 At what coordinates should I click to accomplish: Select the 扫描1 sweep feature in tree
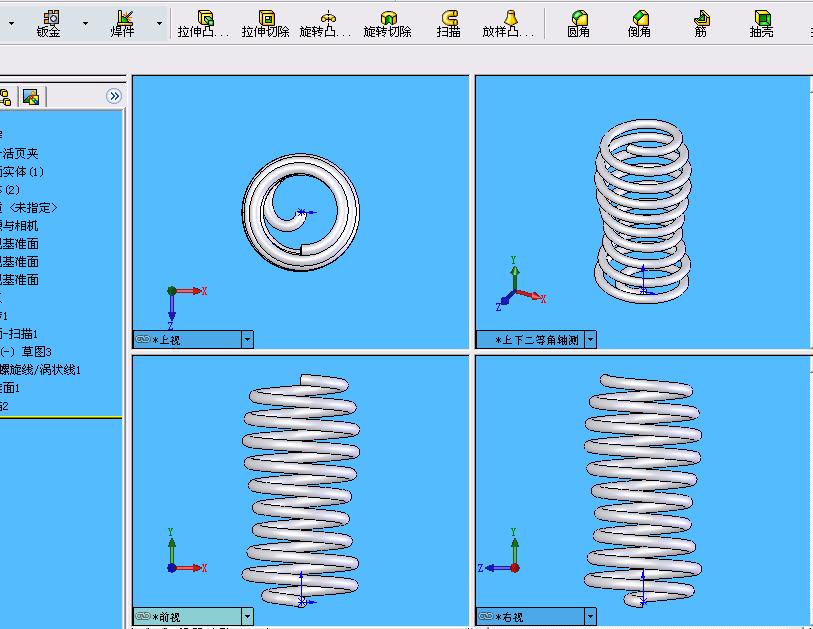tap(19, 333)
